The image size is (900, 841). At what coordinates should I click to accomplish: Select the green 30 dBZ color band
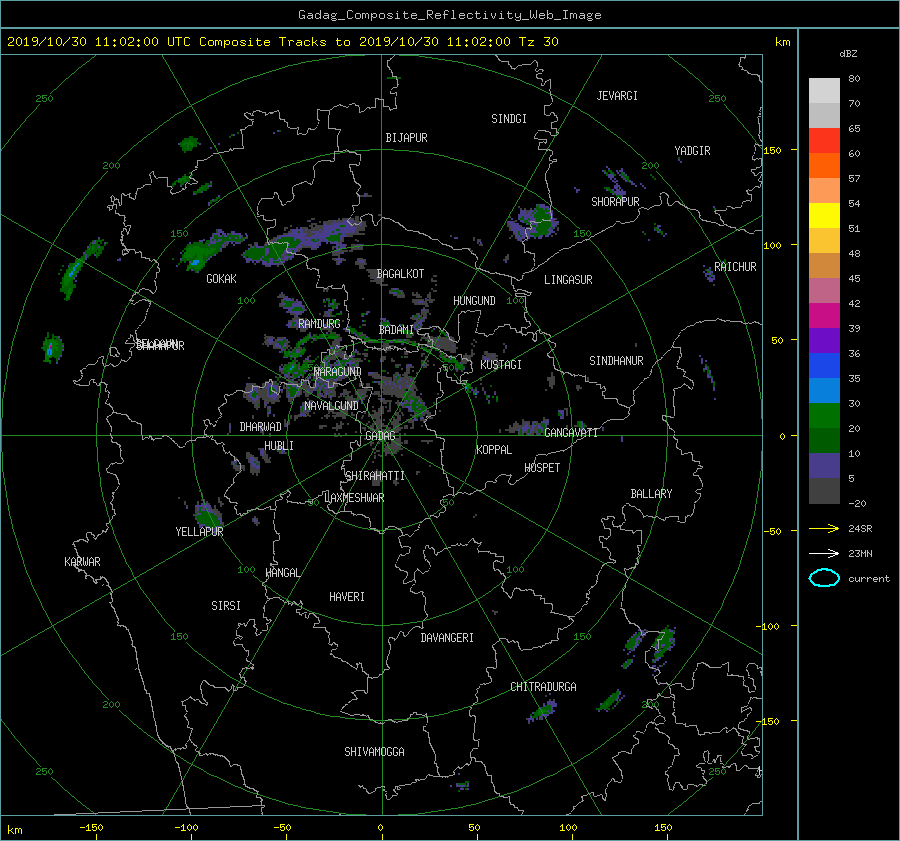point(824,415)
